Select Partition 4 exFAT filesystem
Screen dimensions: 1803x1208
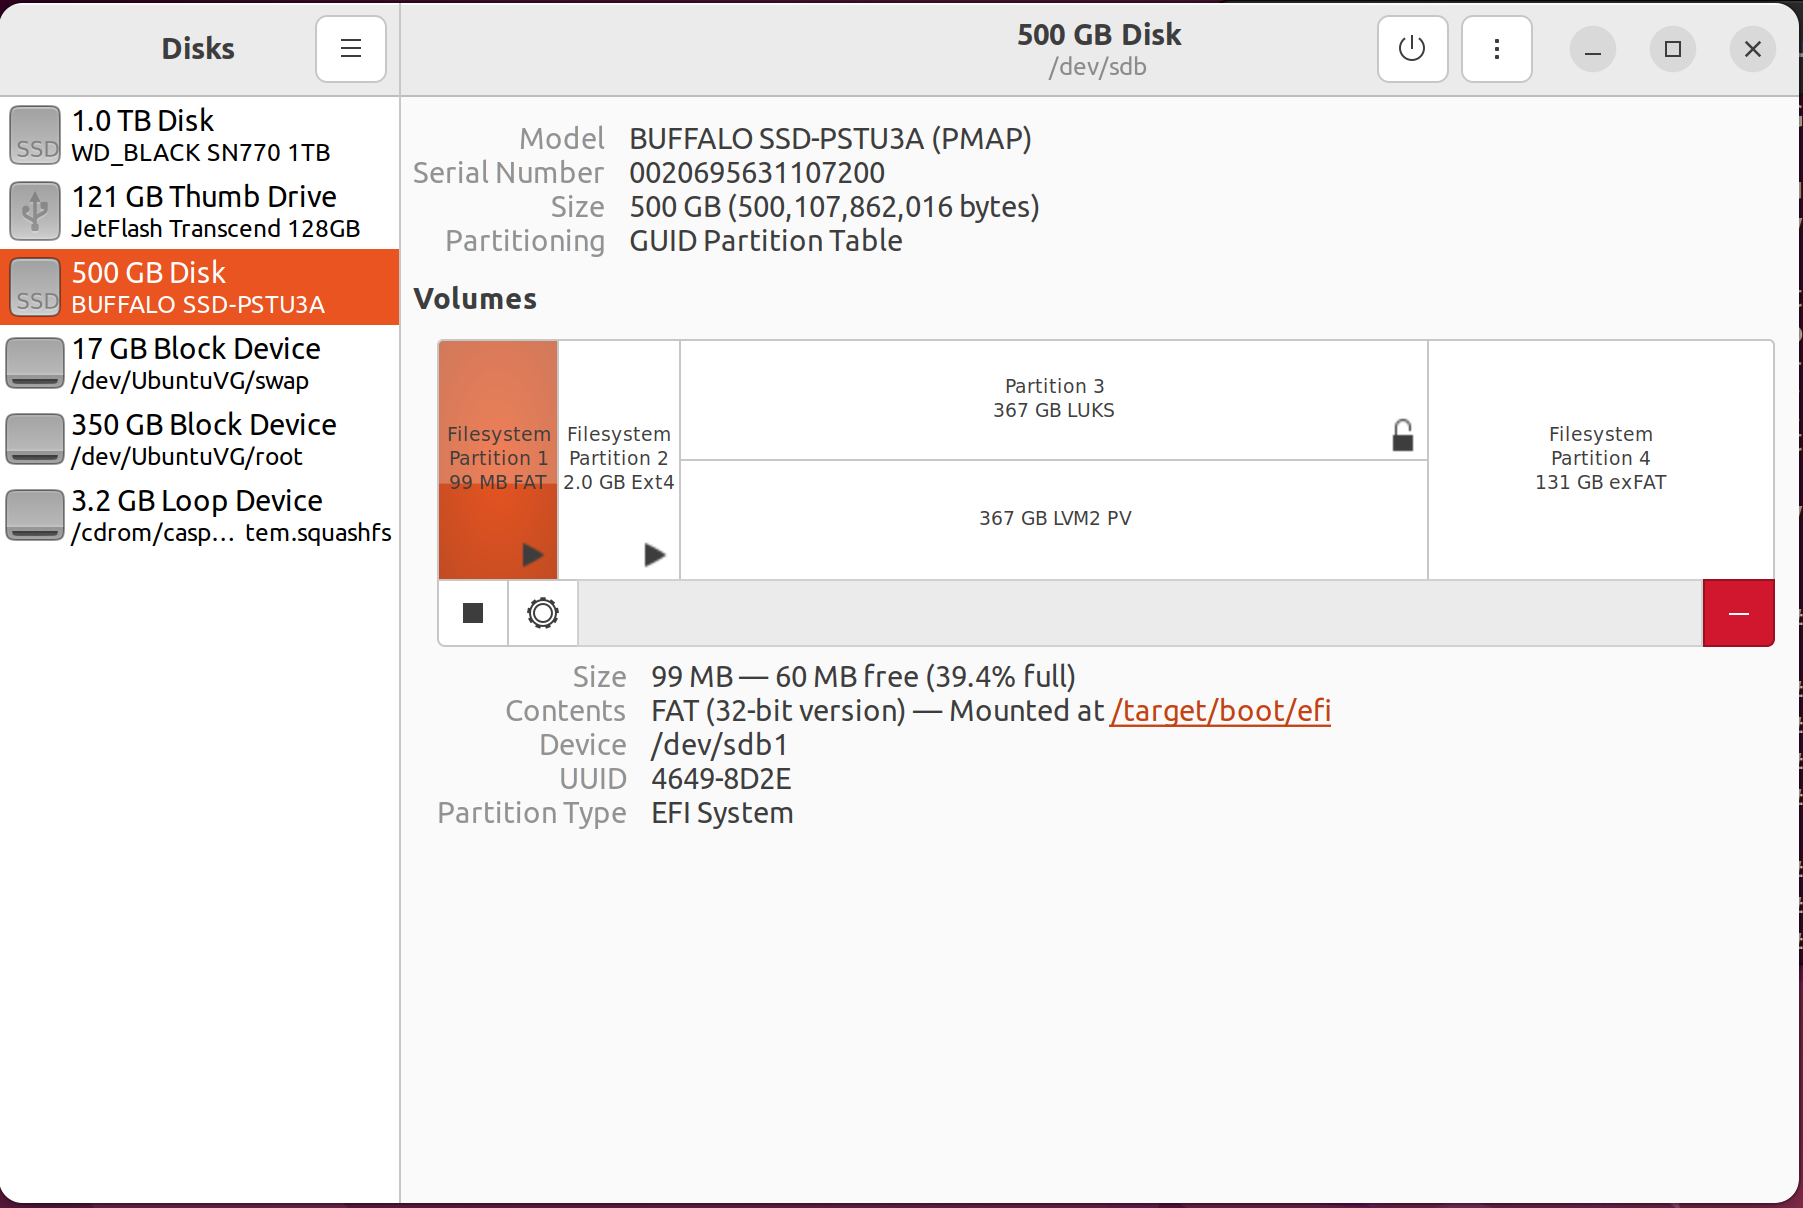pyautogui.click(x=1600, y=458)
